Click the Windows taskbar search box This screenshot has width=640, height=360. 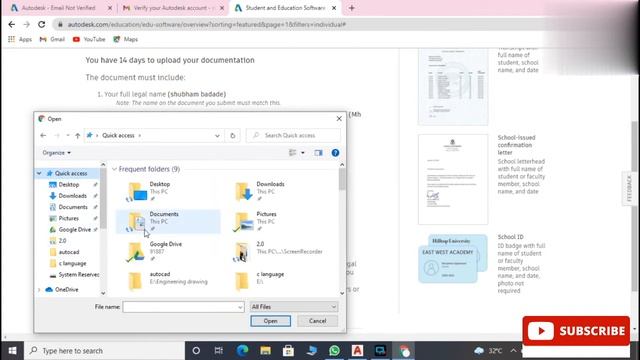(104, 351)
